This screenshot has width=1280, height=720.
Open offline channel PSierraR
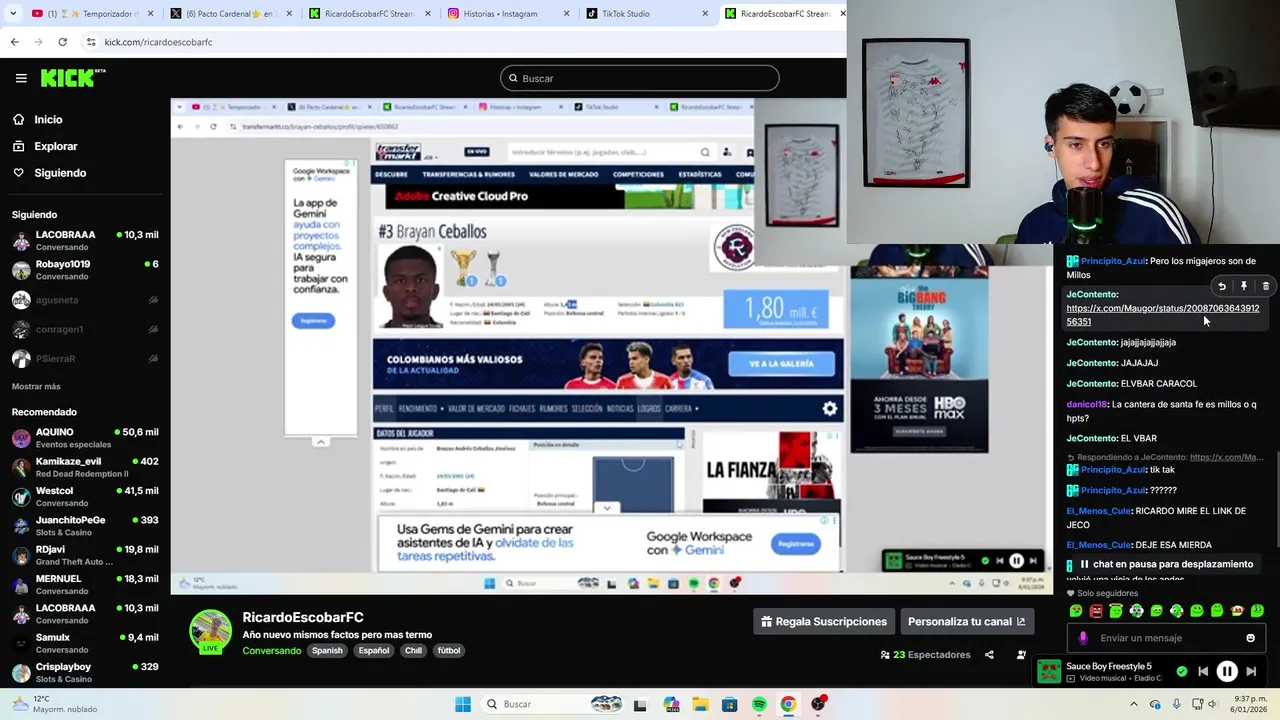[x=85, y=358]
